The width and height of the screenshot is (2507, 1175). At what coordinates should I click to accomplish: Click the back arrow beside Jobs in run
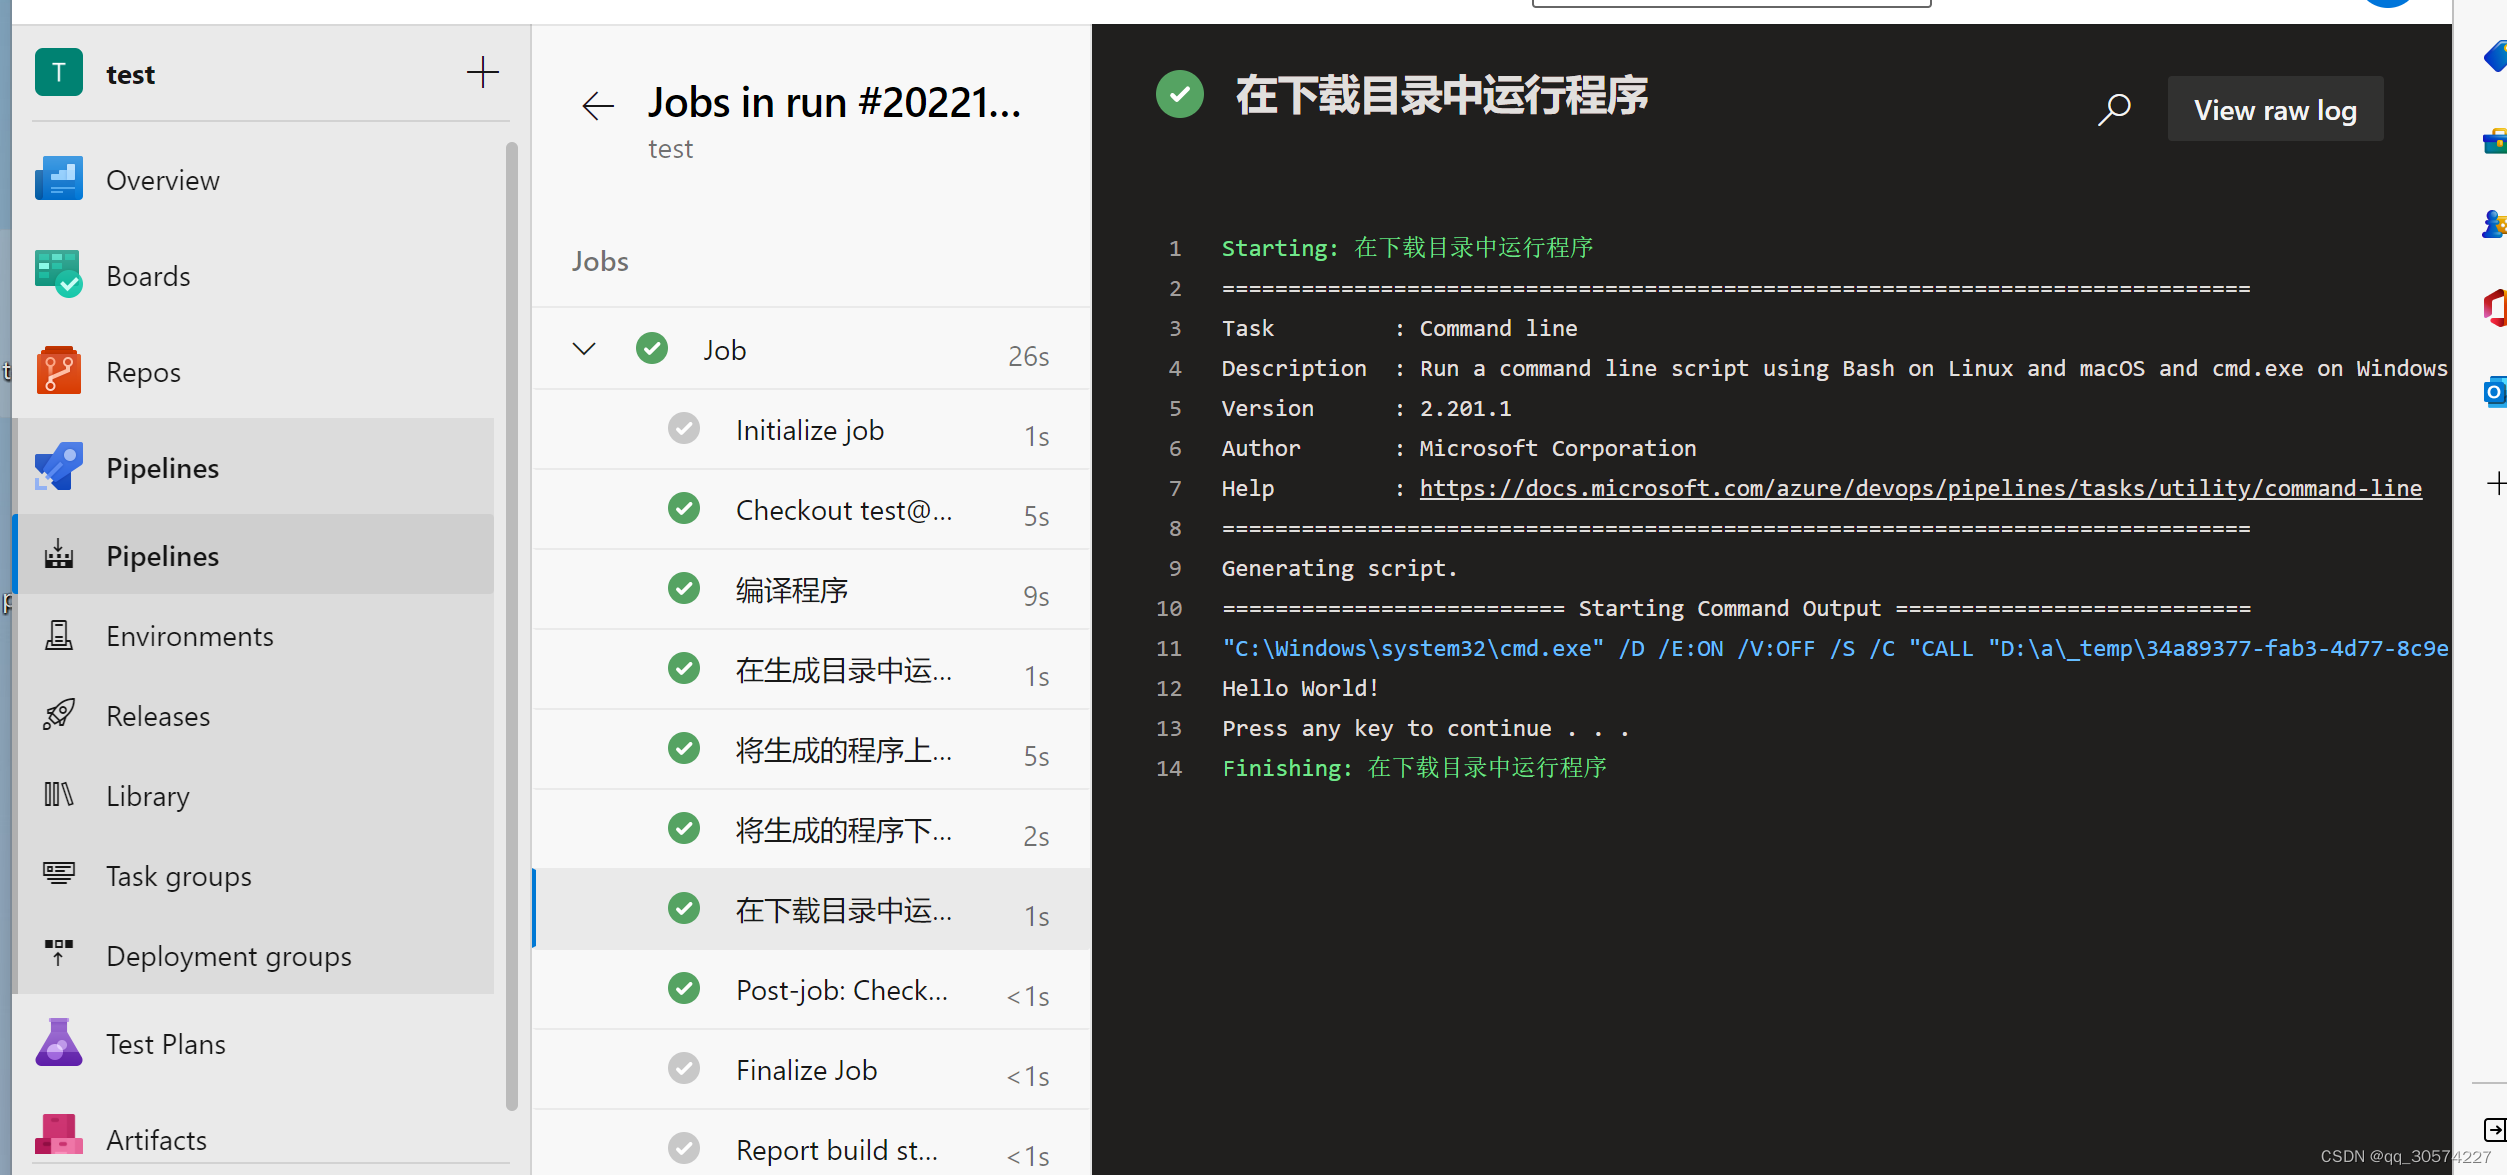(598, 105)
